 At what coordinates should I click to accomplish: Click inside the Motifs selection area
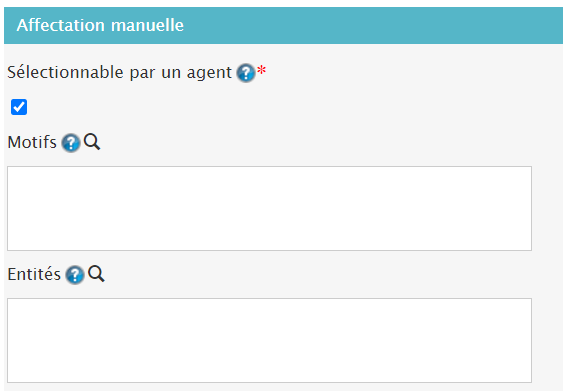coord(269,208)
